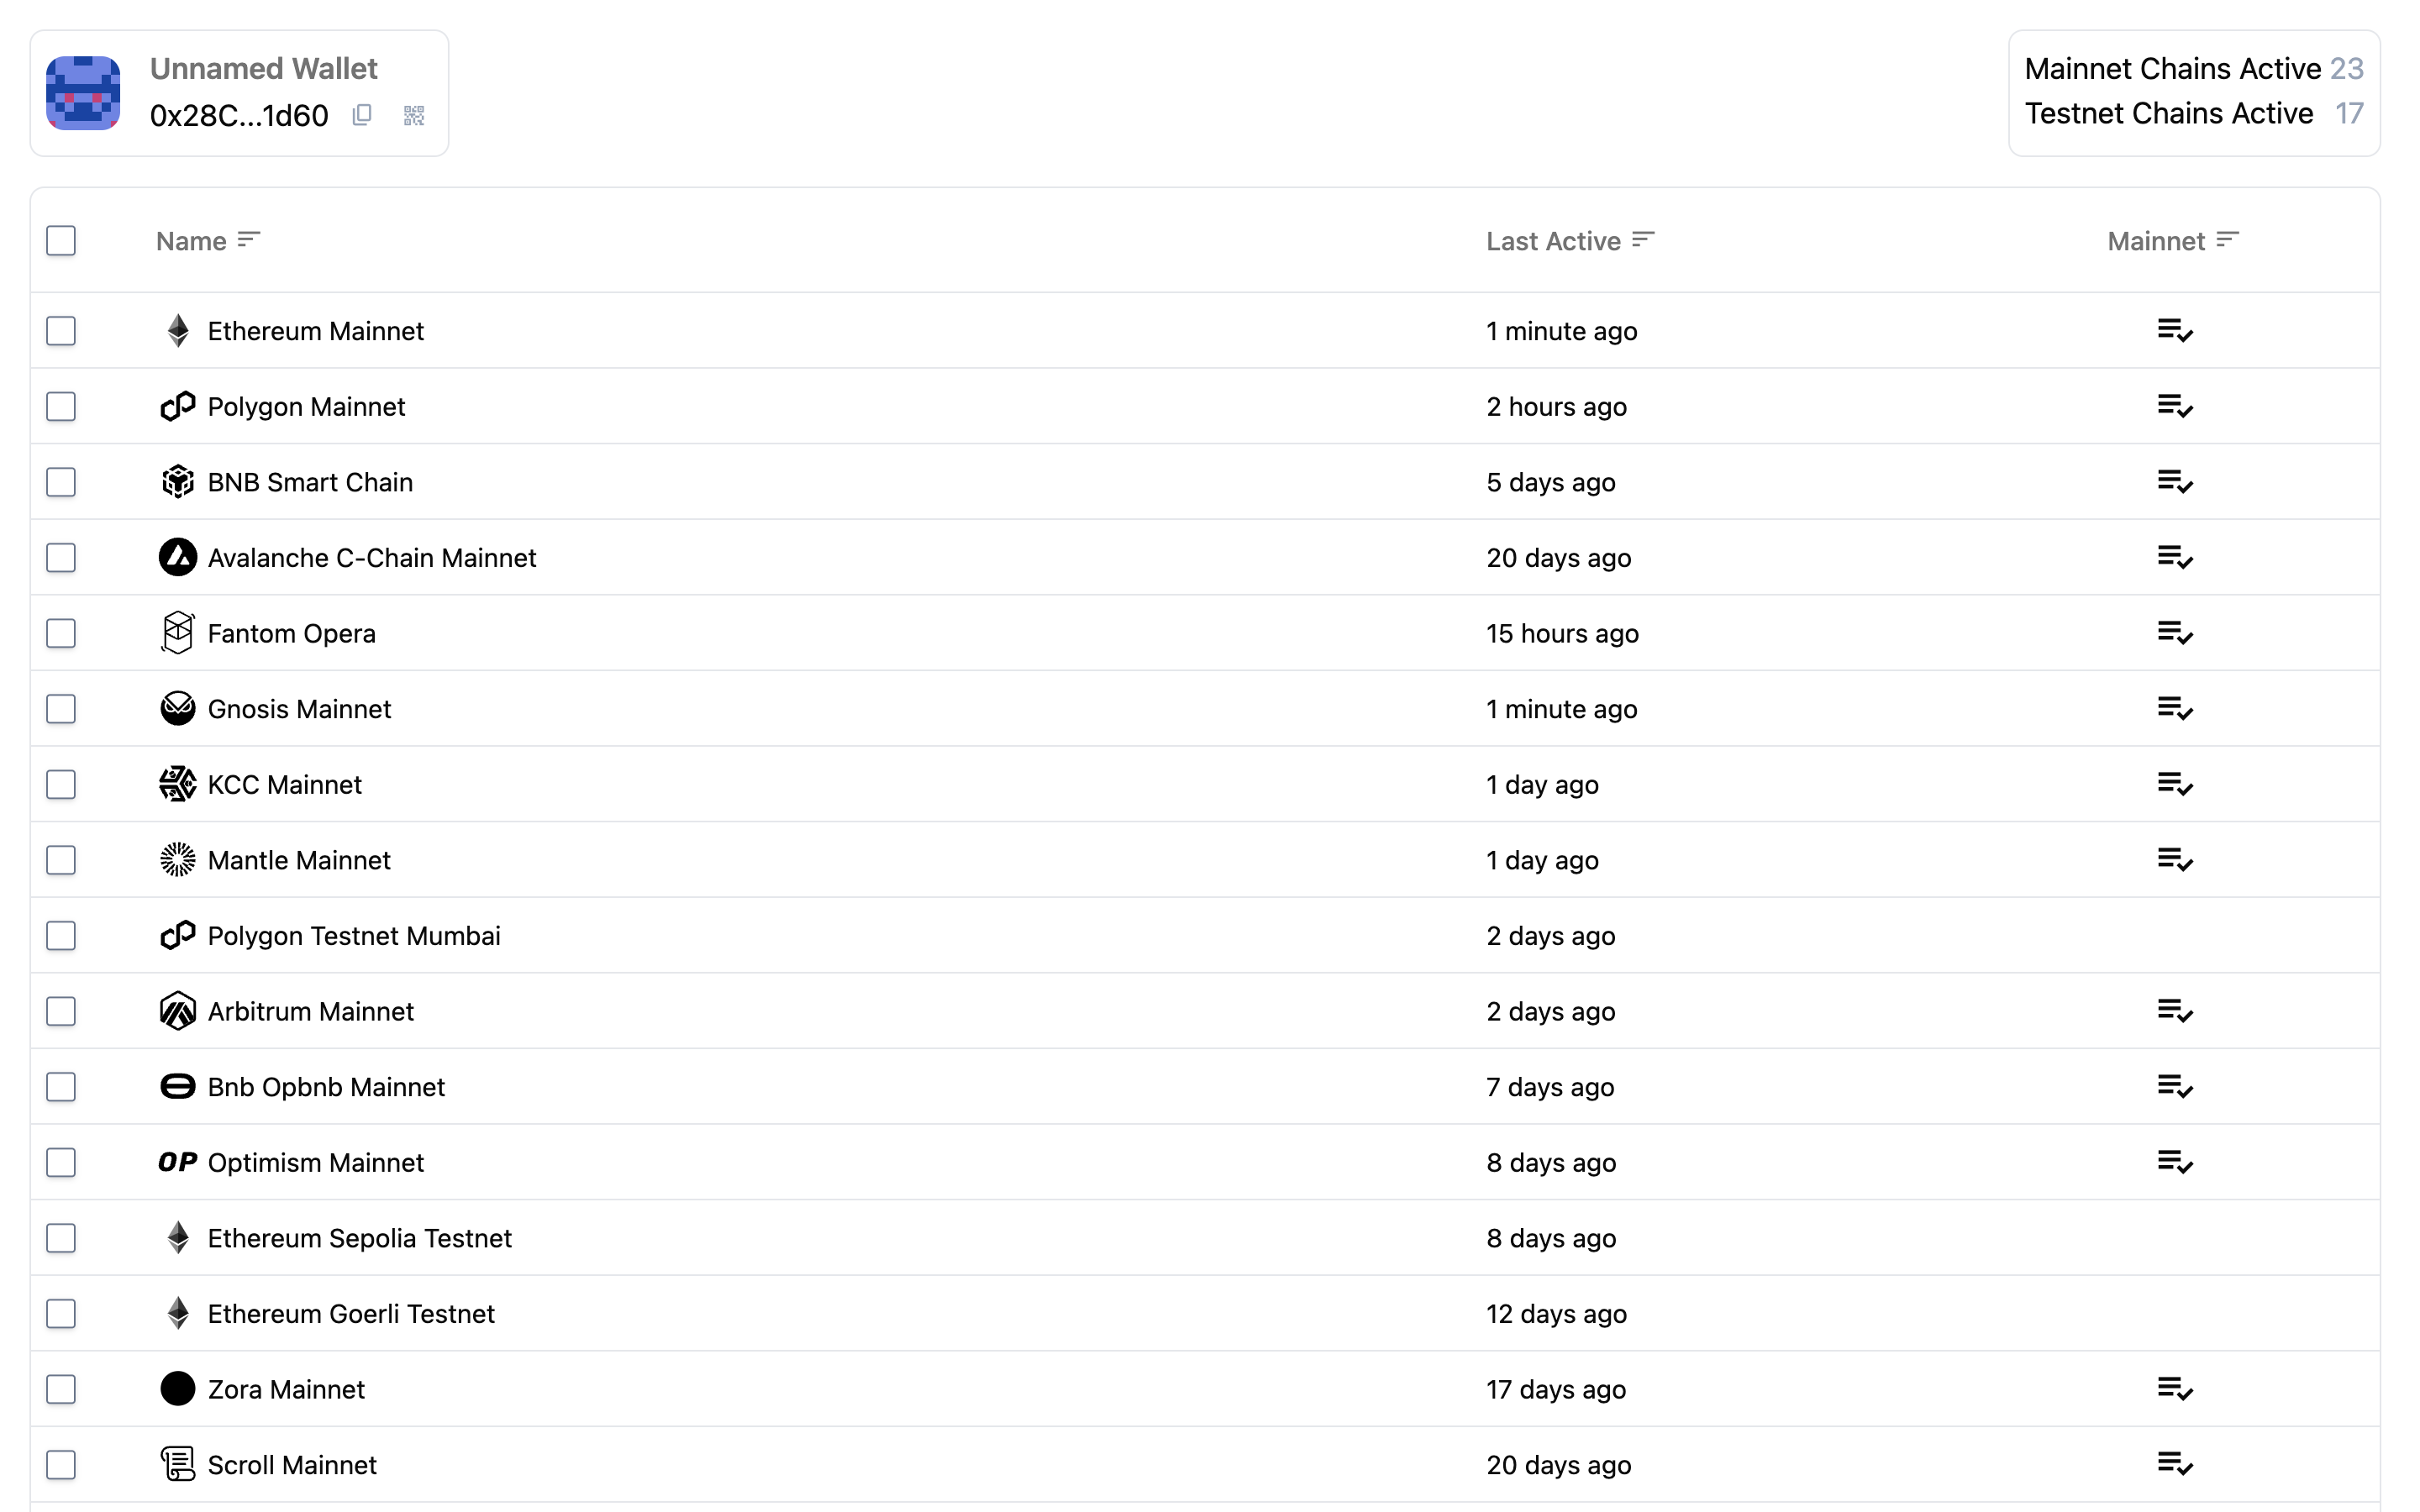Click the Fantom Opera logo icon
The image size is (2420, 1512).
(x=178, y=633)
